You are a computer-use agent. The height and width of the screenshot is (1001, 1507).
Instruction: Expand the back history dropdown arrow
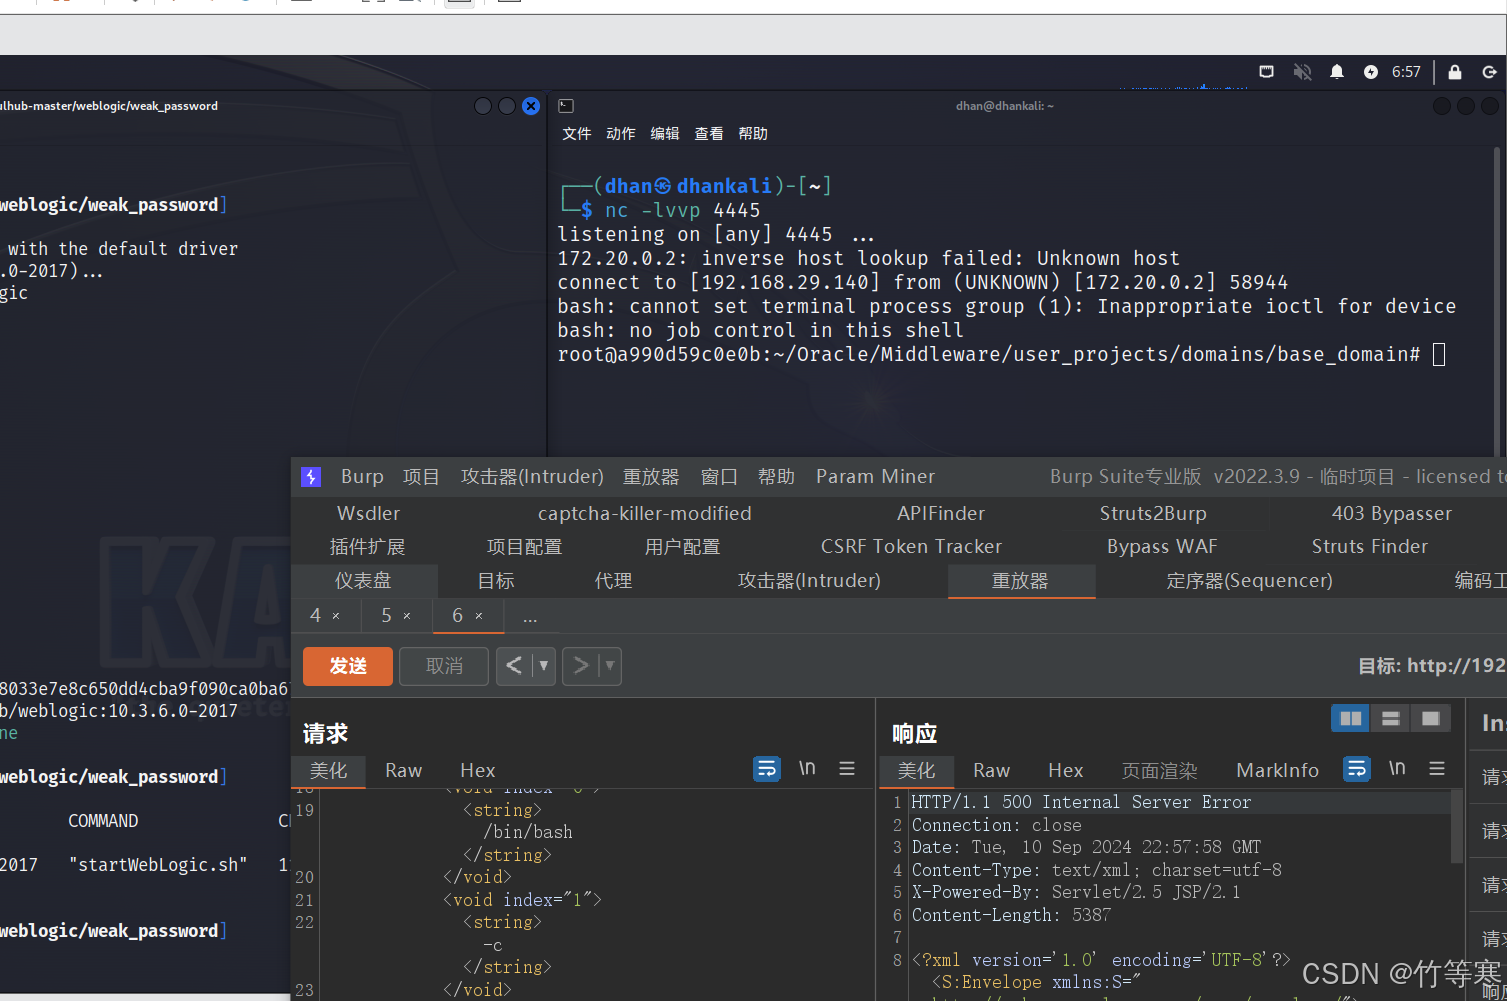coord(543,666)
